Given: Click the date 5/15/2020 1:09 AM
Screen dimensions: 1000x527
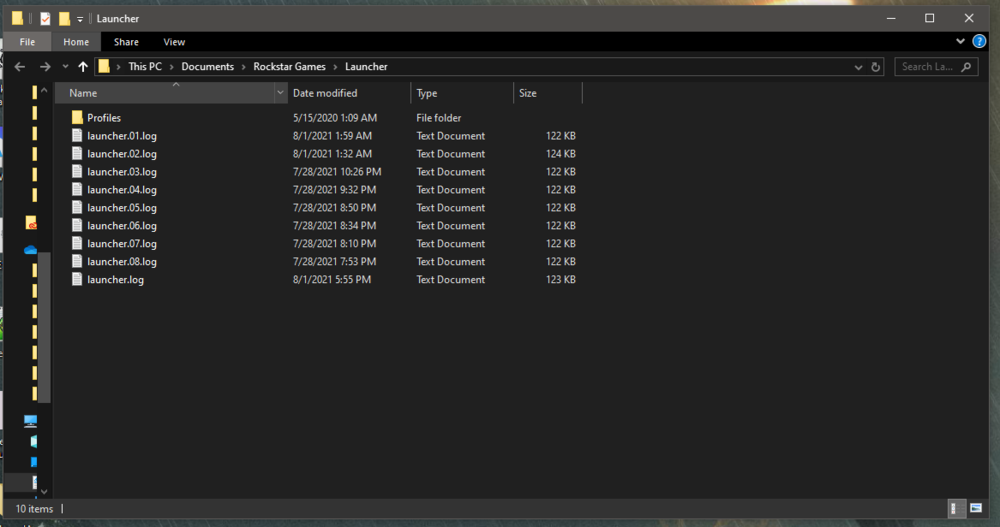Looking at the screenshot, I should tap(335, 118).
